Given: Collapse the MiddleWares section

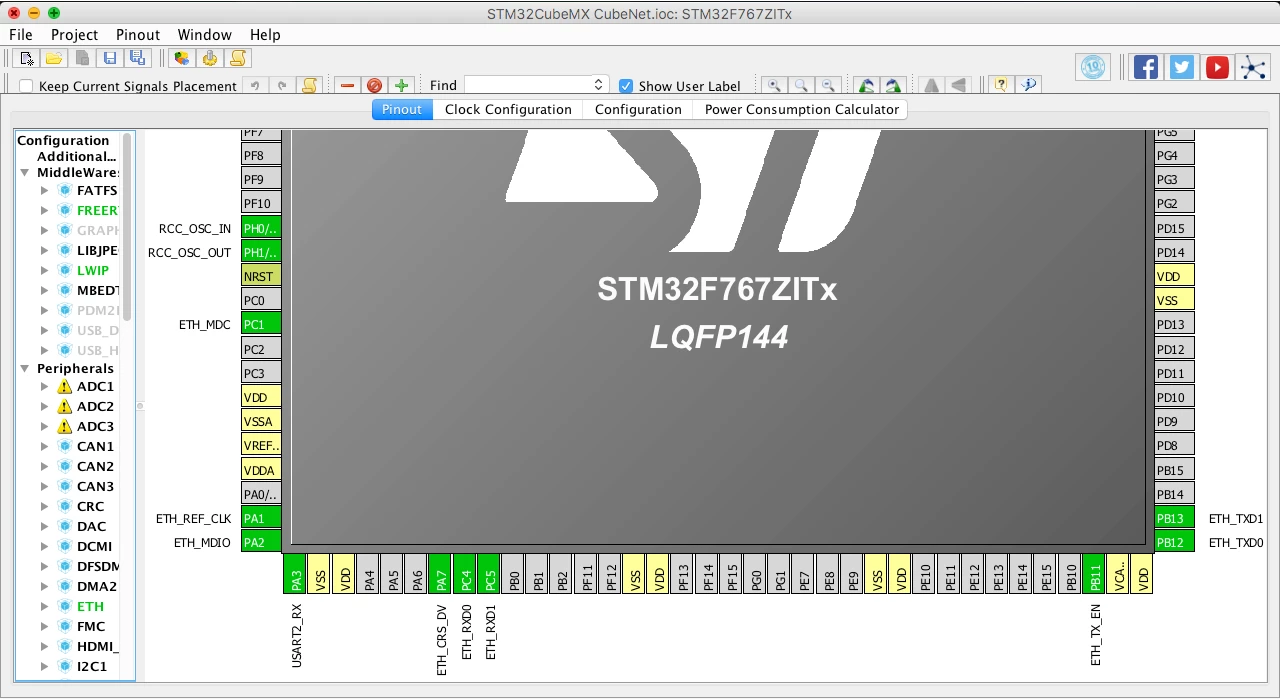Looking at the screenshot, I should (25, 172).
